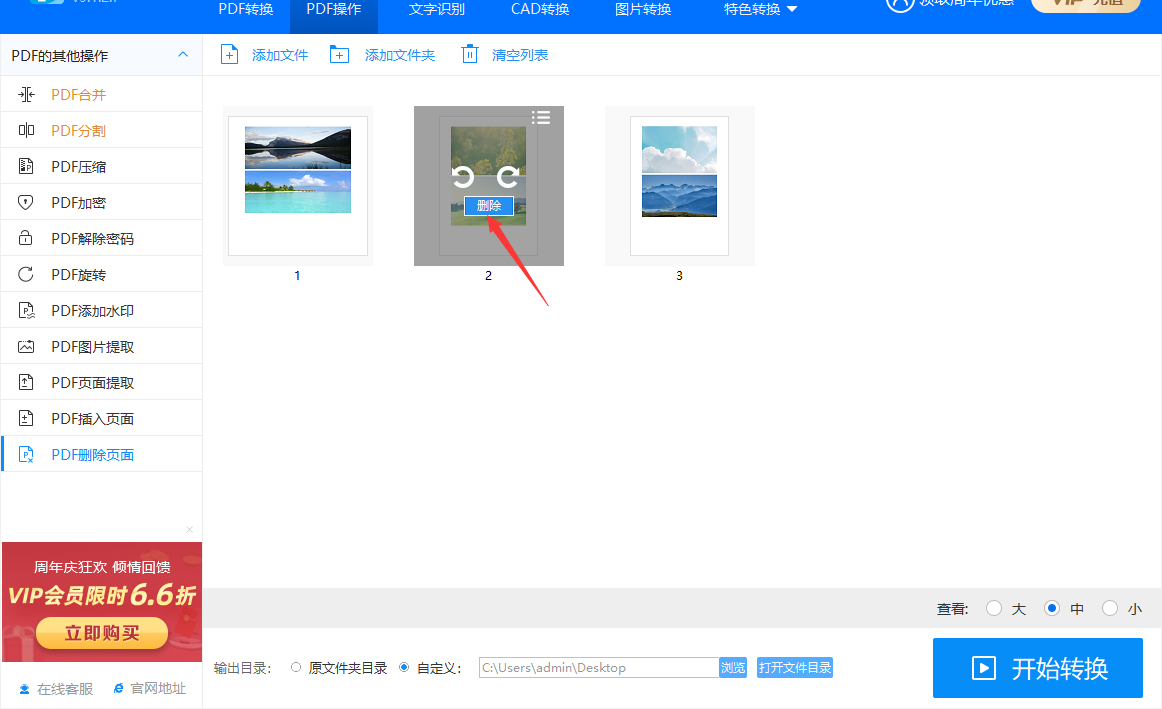Open the 特色转换 dropdown menu
This screenshot has width=1162, height=709.
(760, 10)
